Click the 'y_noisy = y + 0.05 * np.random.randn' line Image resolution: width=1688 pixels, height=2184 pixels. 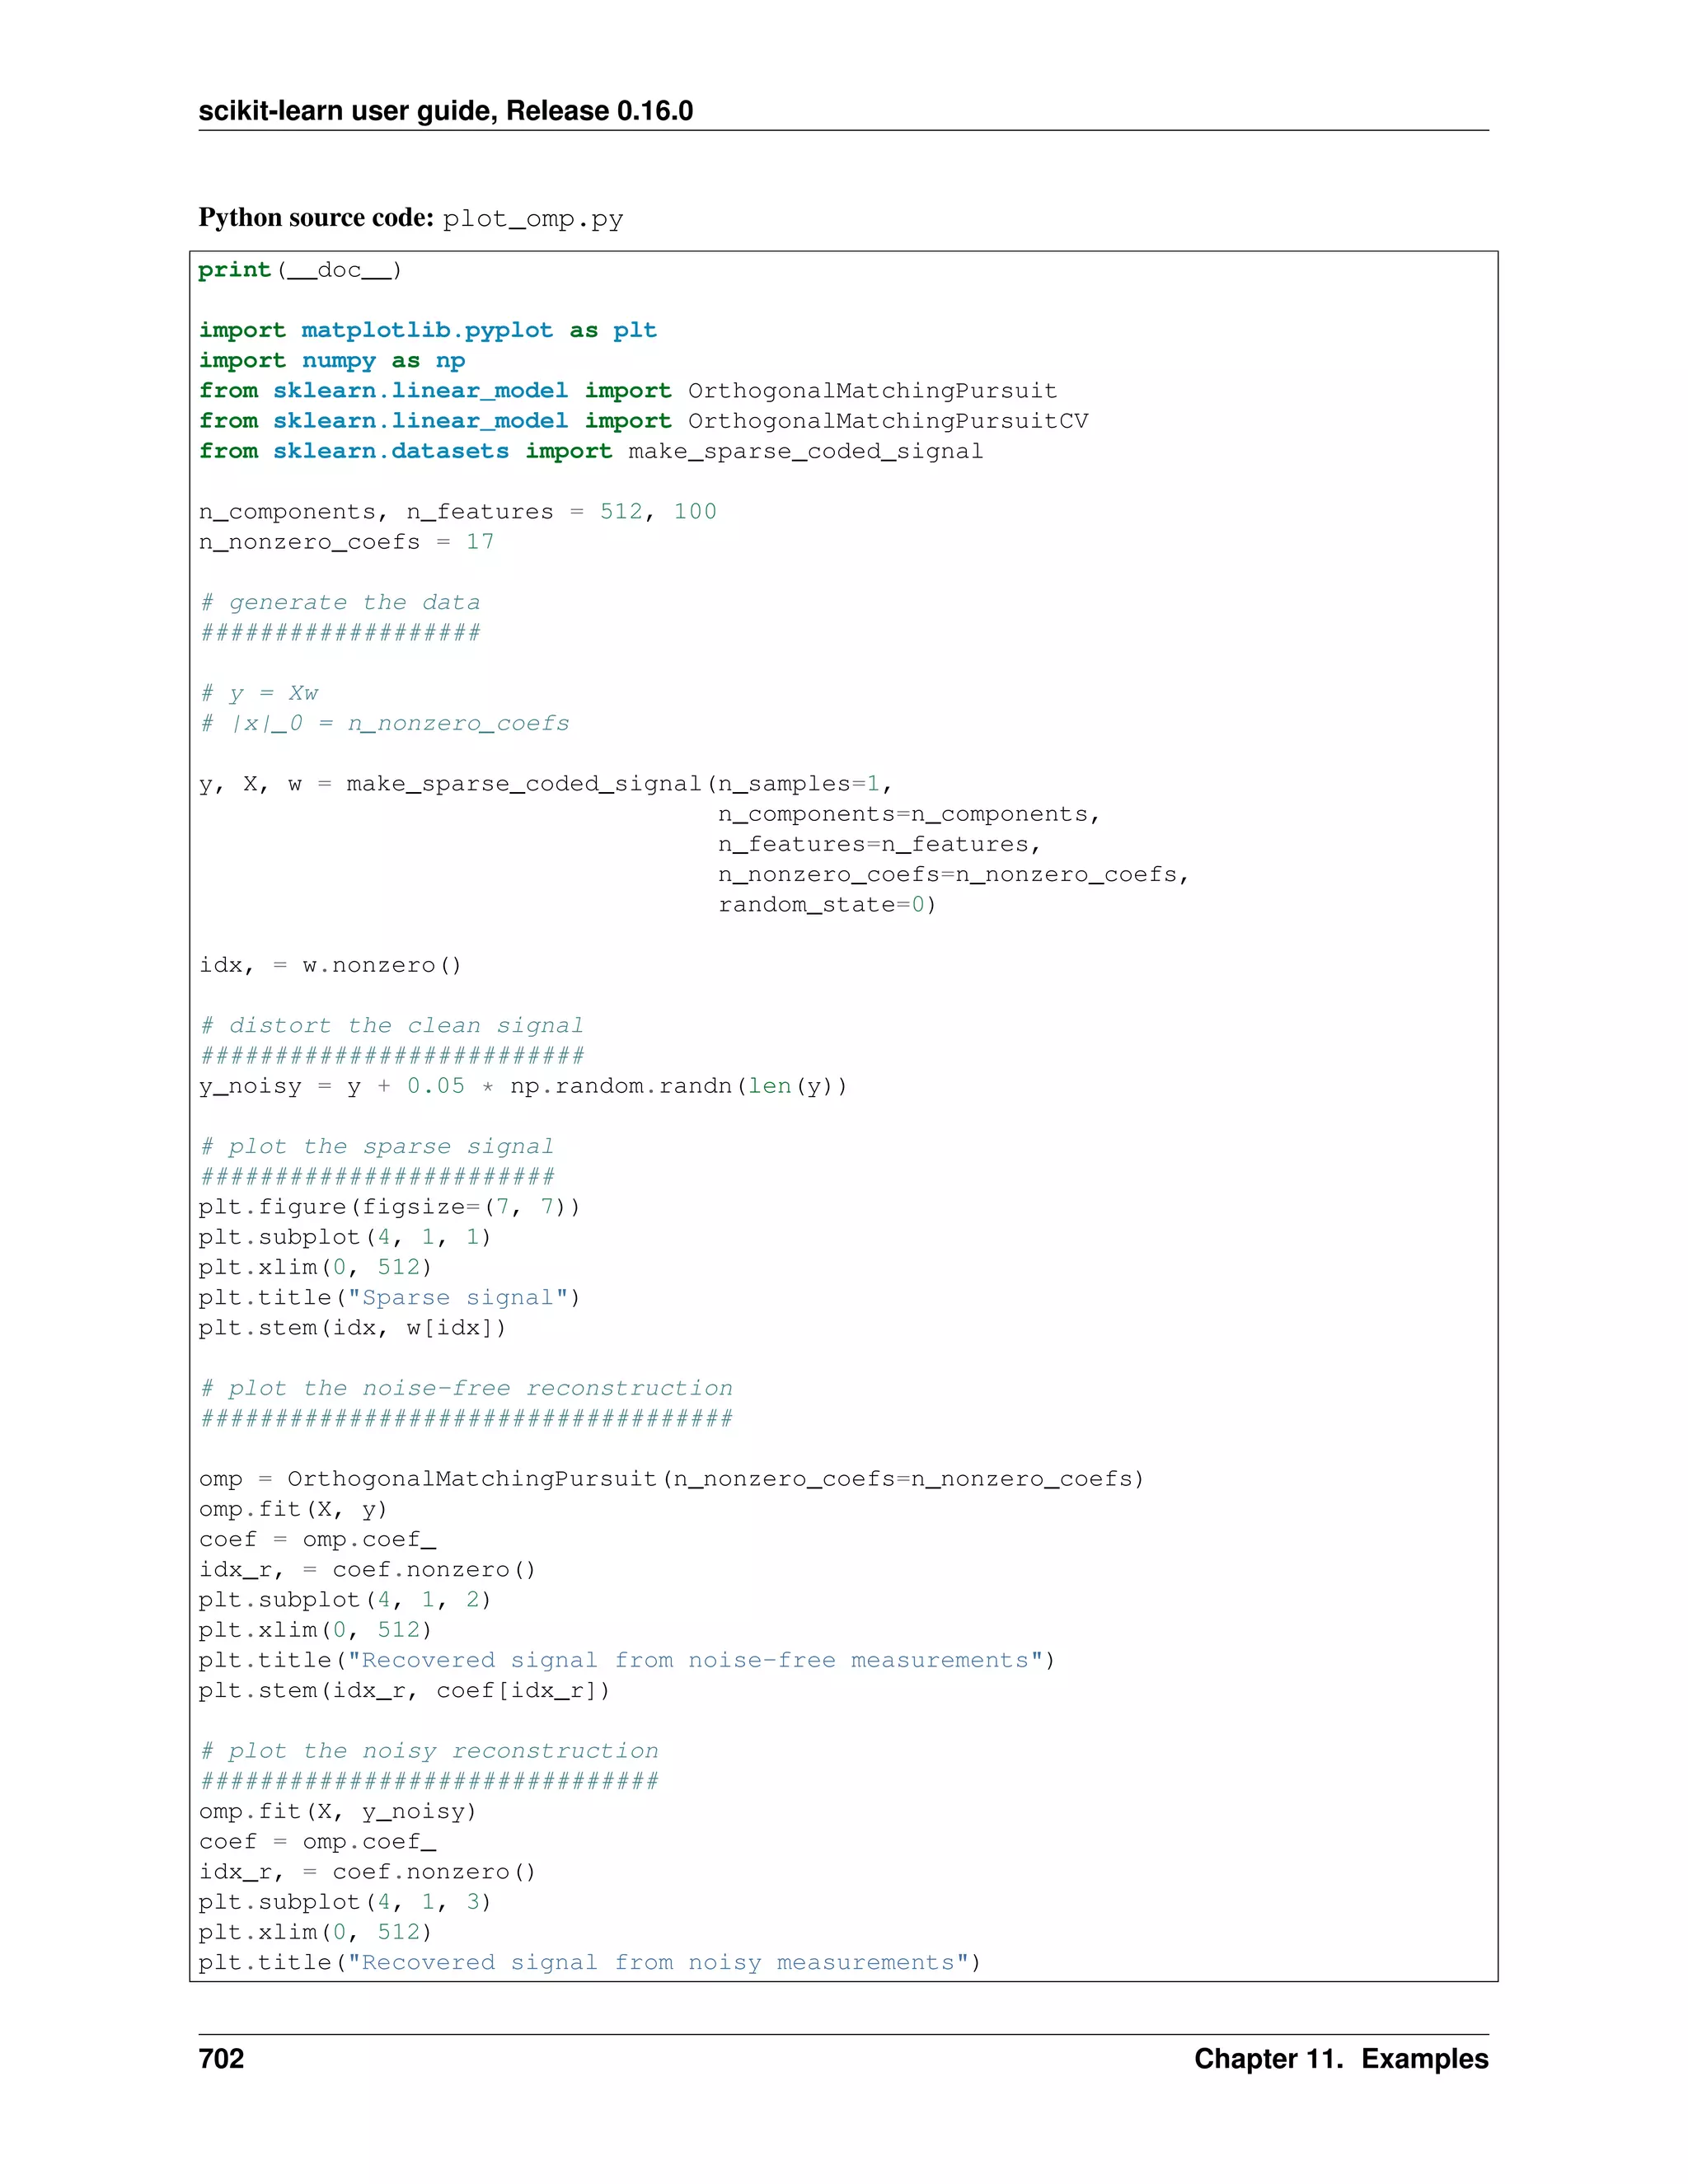523,1086
